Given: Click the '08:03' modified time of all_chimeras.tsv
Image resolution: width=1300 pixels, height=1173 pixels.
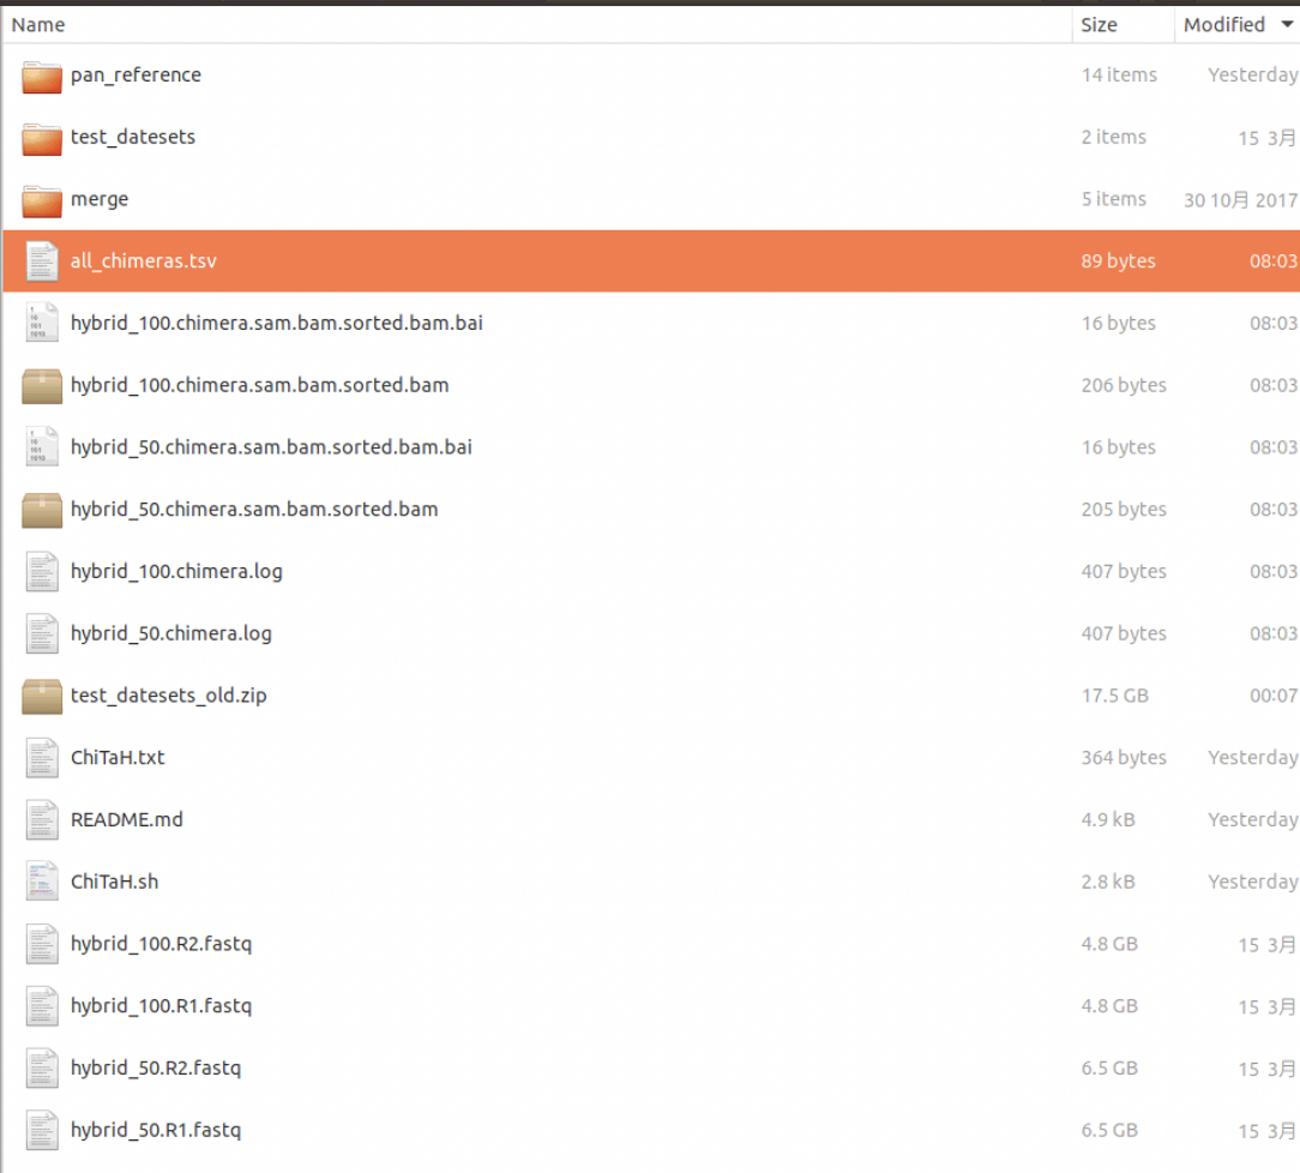Looking at the screenshot, I should [x=1274, y=261].
